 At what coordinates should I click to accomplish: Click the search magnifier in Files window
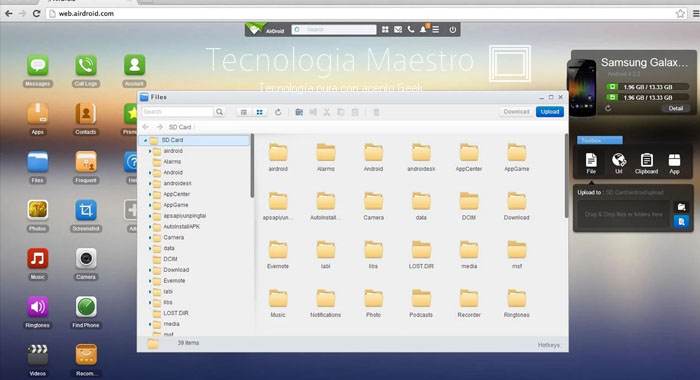pyautogui.click(x=219, y=112)
